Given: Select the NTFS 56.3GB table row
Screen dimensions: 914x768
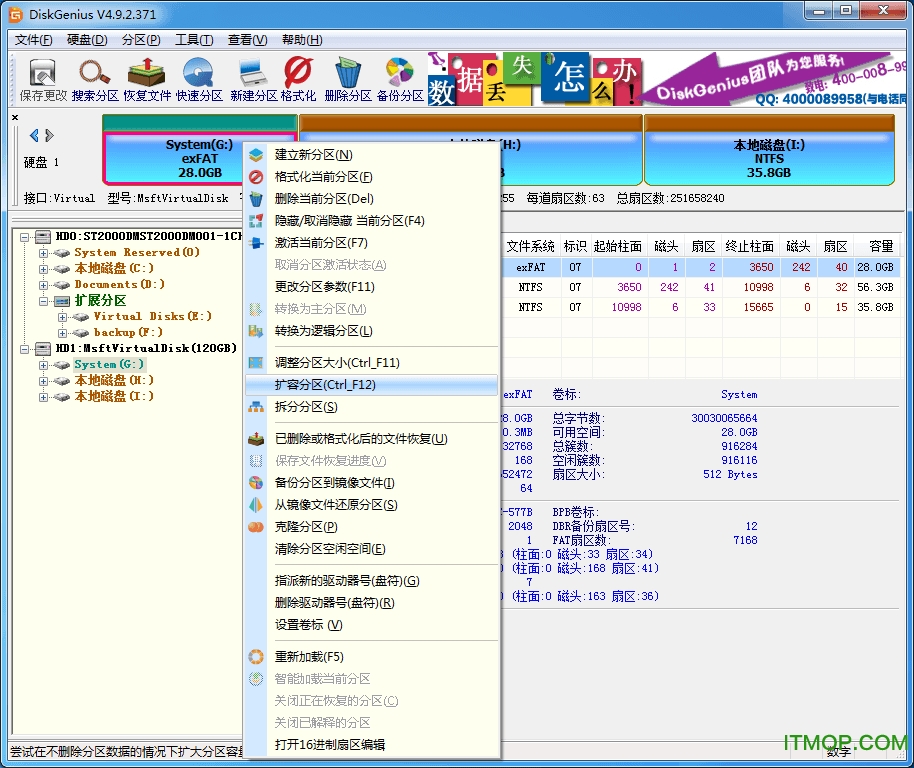Looking at the screenshot, I should [699, 287].
